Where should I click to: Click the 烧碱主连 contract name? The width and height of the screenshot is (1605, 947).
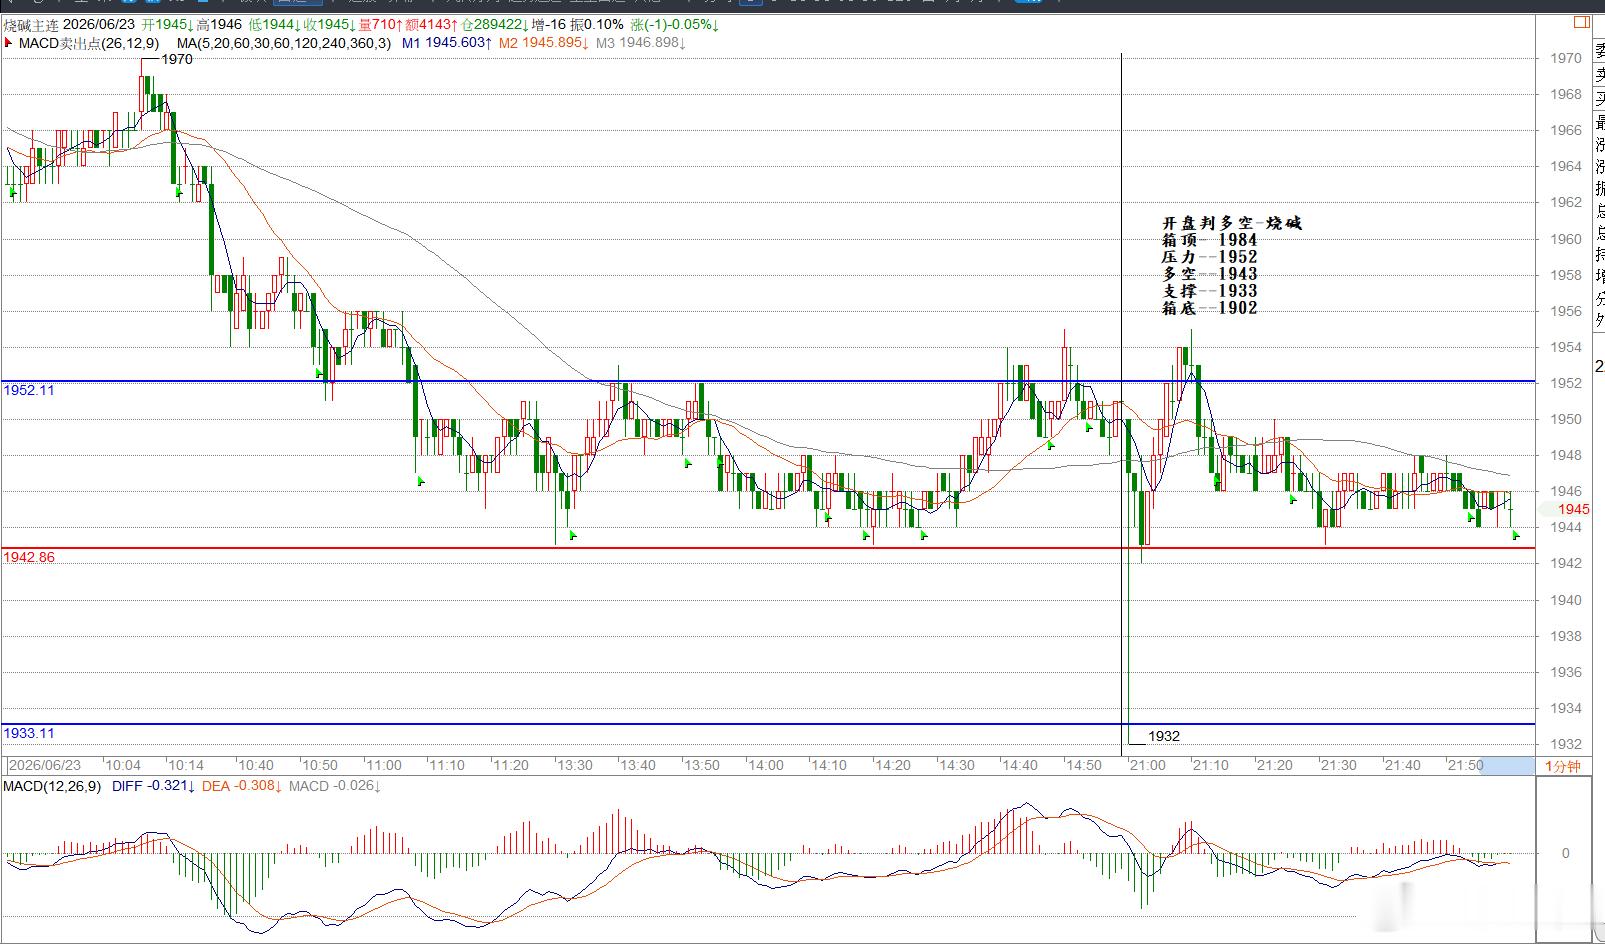(32, 24)
